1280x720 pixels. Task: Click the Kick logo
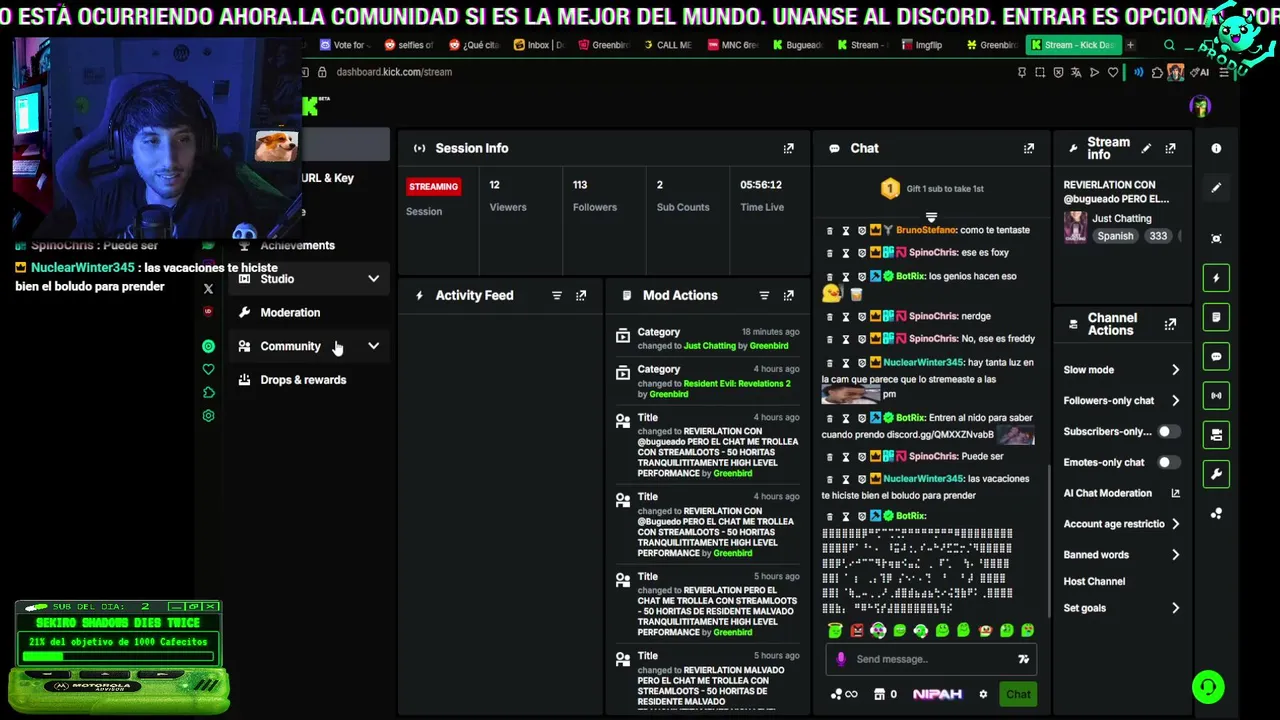coord(312,106)
